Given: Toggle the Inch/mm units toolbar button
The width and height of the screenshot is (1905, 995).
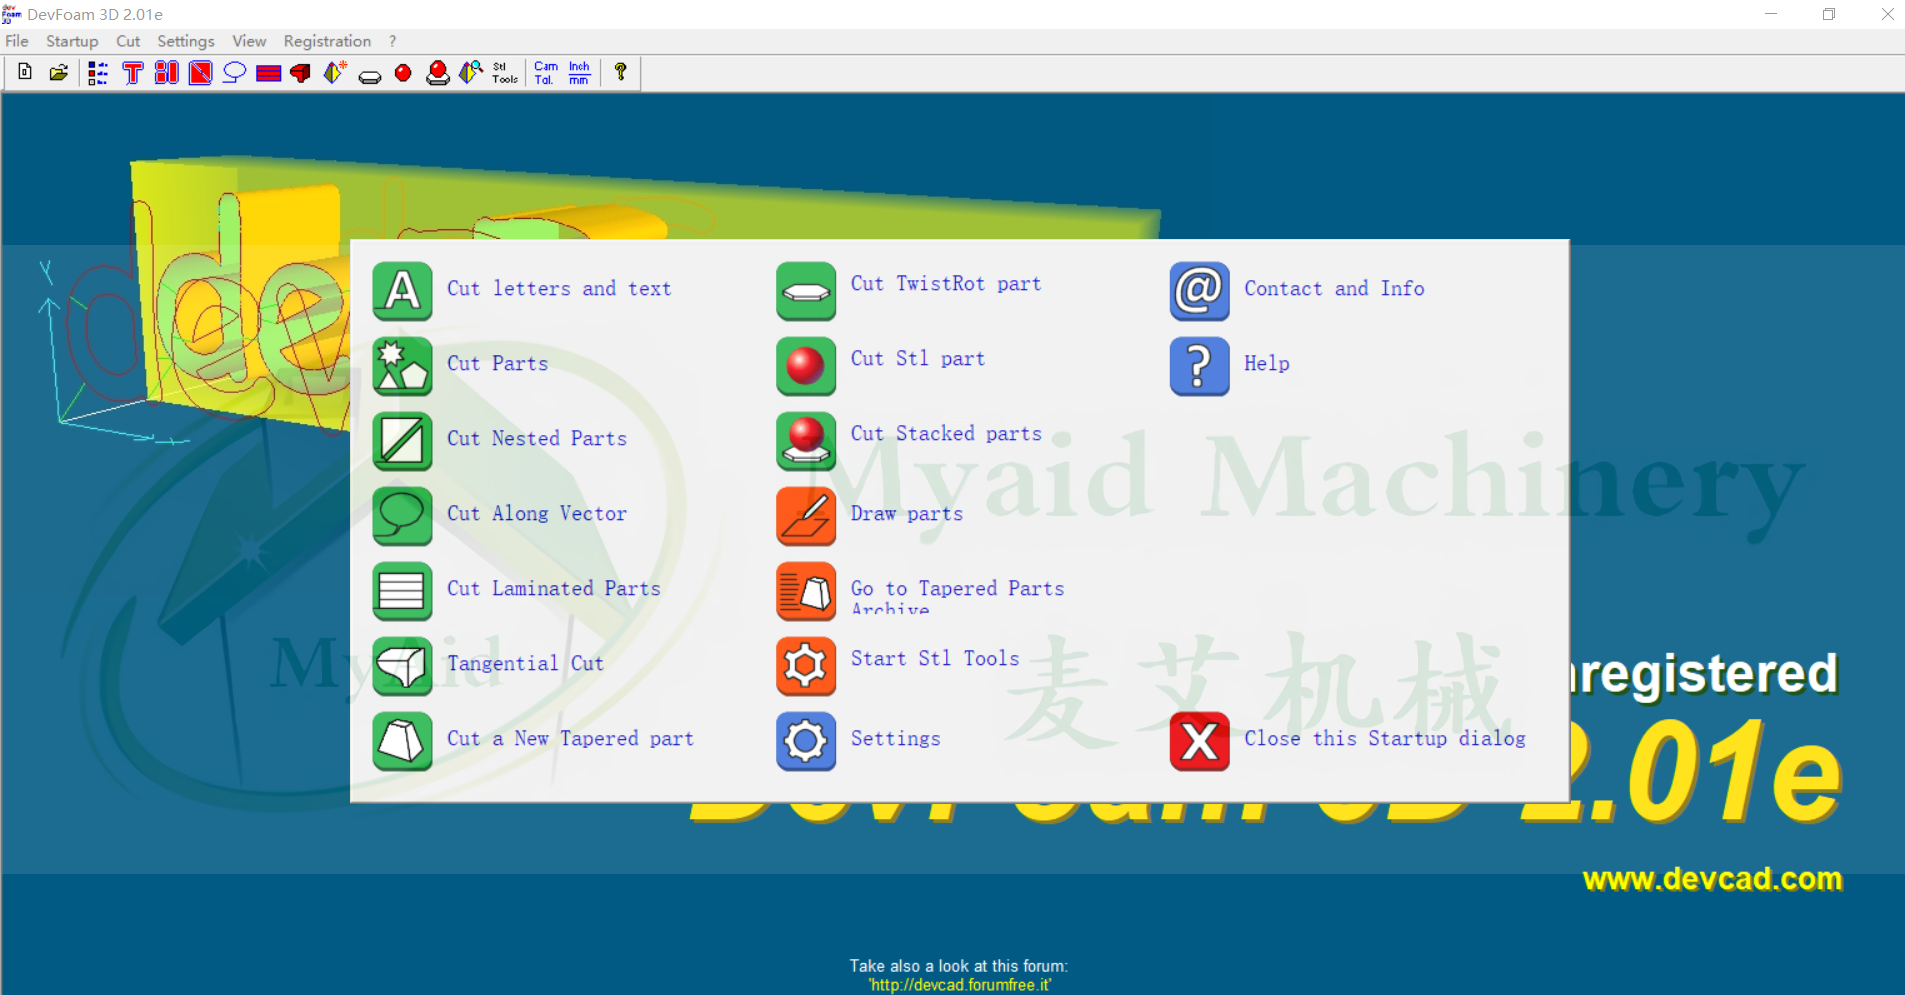Looking at the screenshot, I should pyautogui.click(x=579, y=72).
